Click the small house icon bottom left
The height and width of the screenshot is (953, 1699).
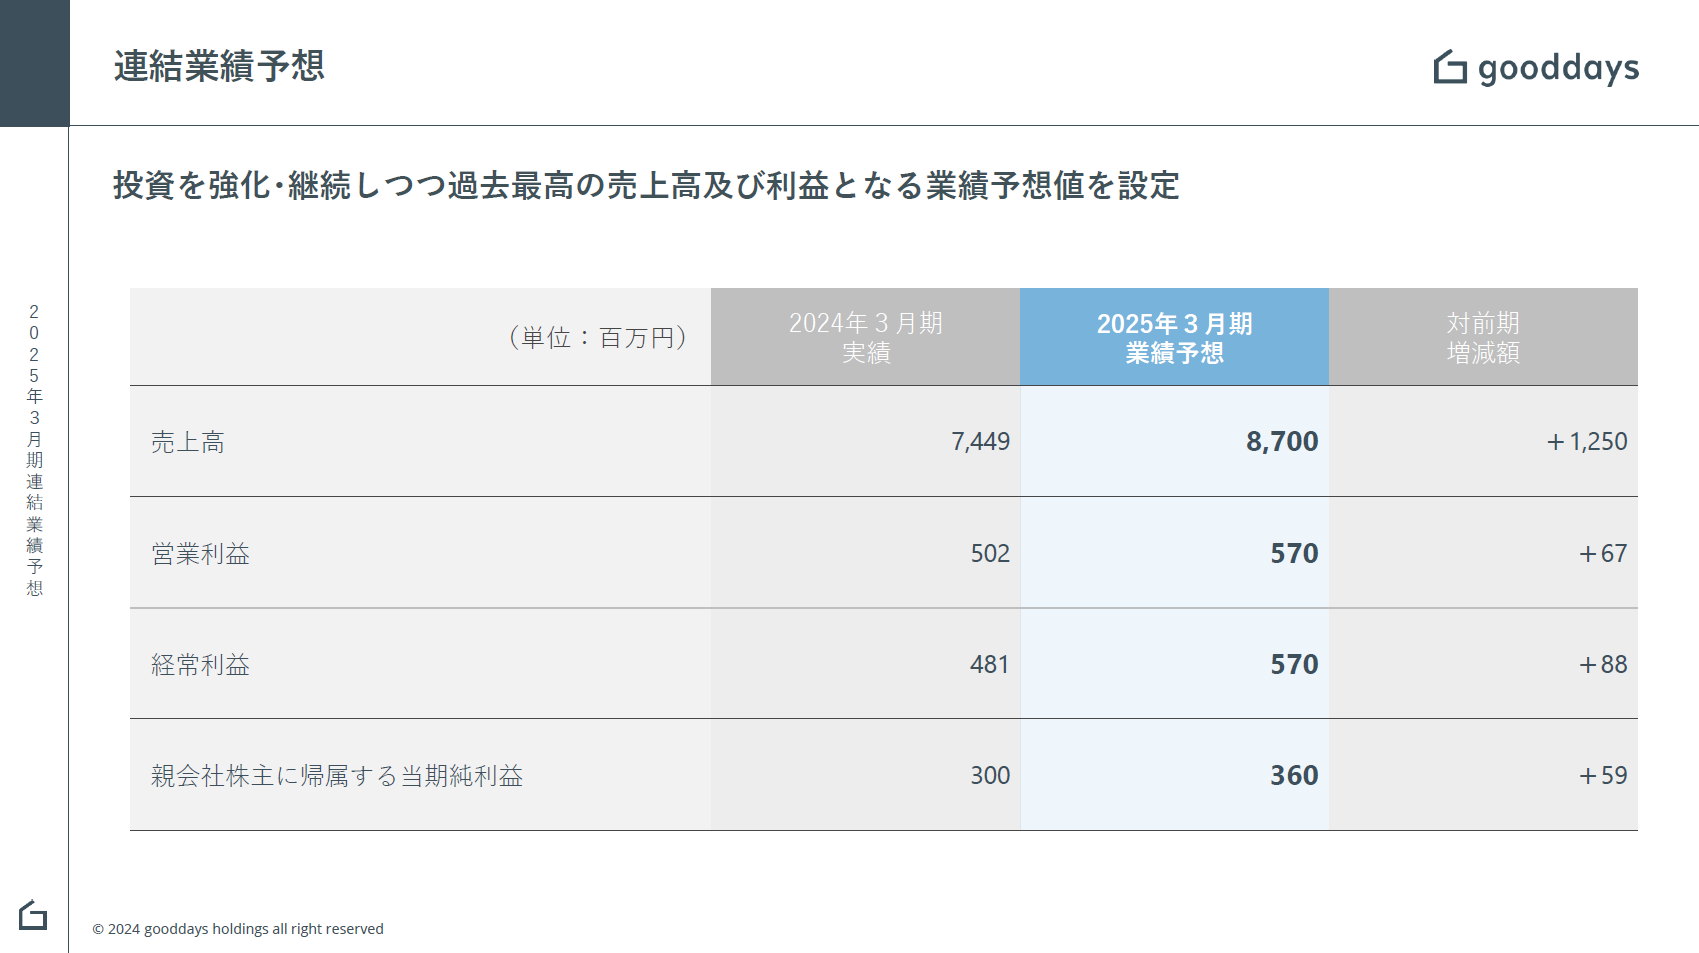point(33,915)
